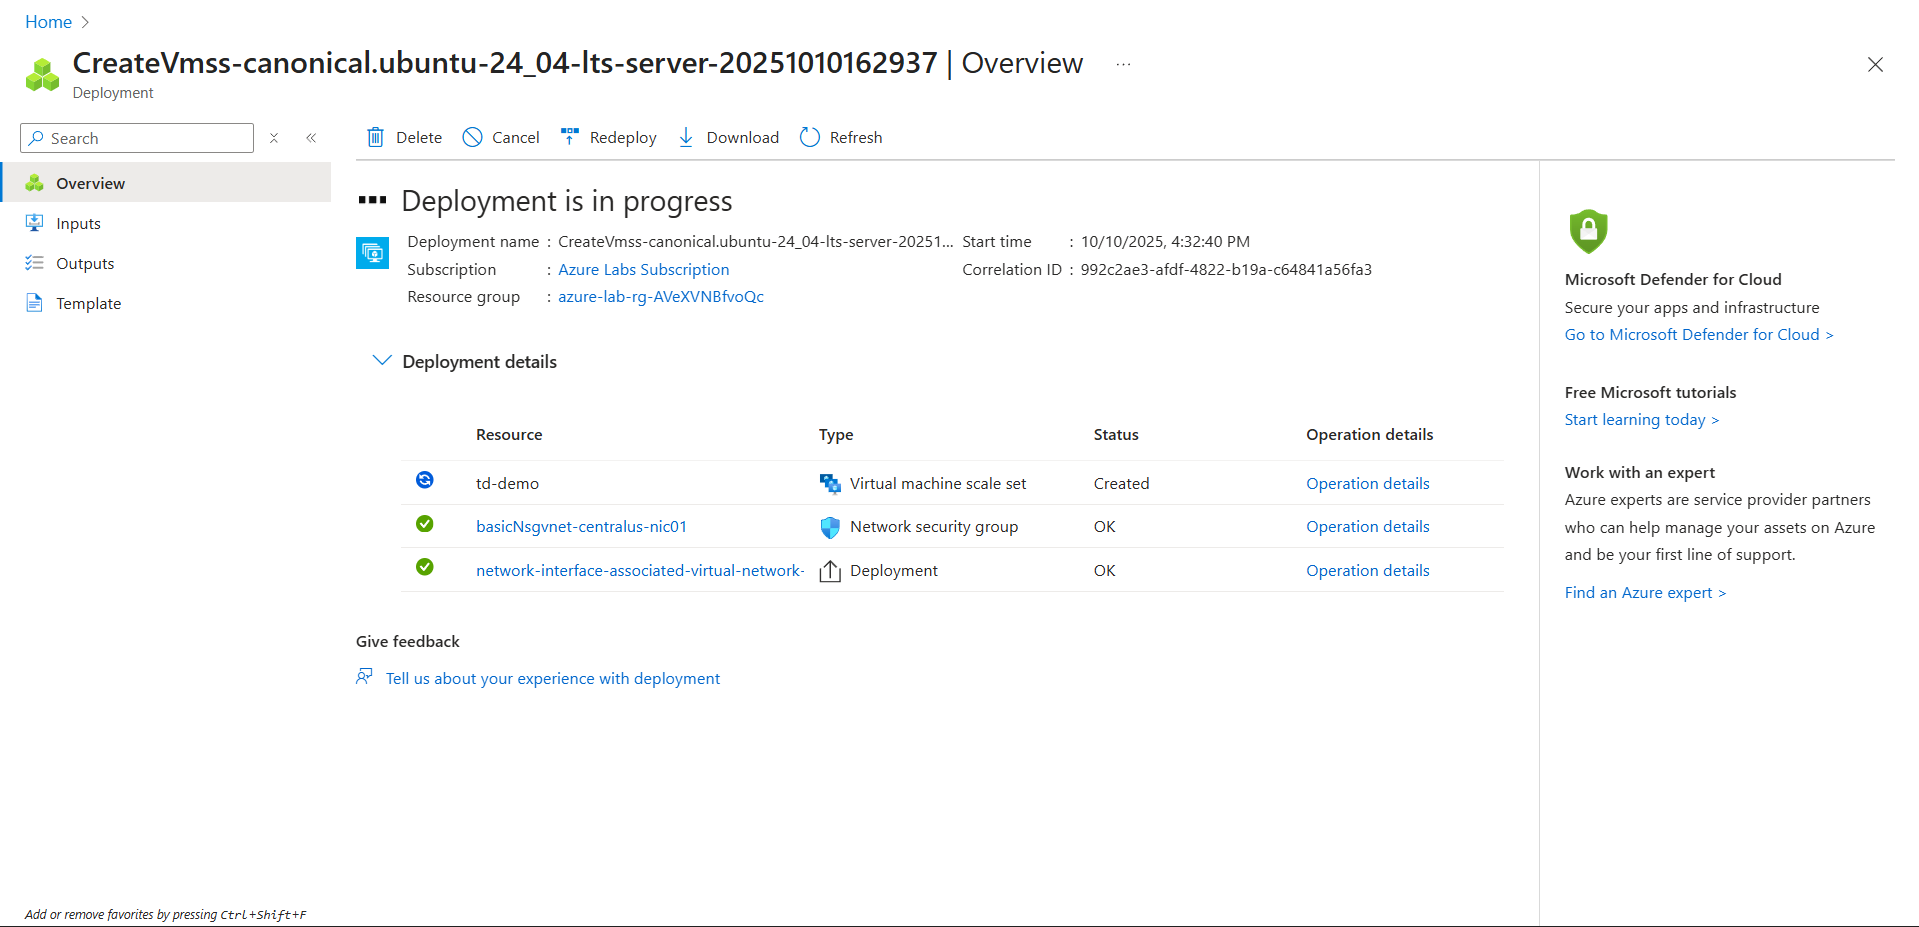Open basicNsgvnet-centralus-nic01 resource link
The height and width of the screenshot is (927, 1919).
581,526
